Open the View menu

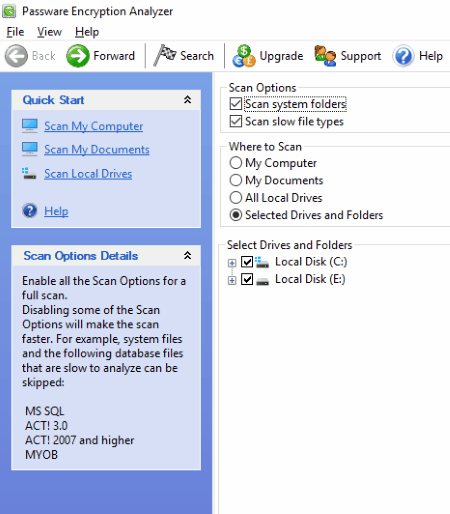coord(49,32)
